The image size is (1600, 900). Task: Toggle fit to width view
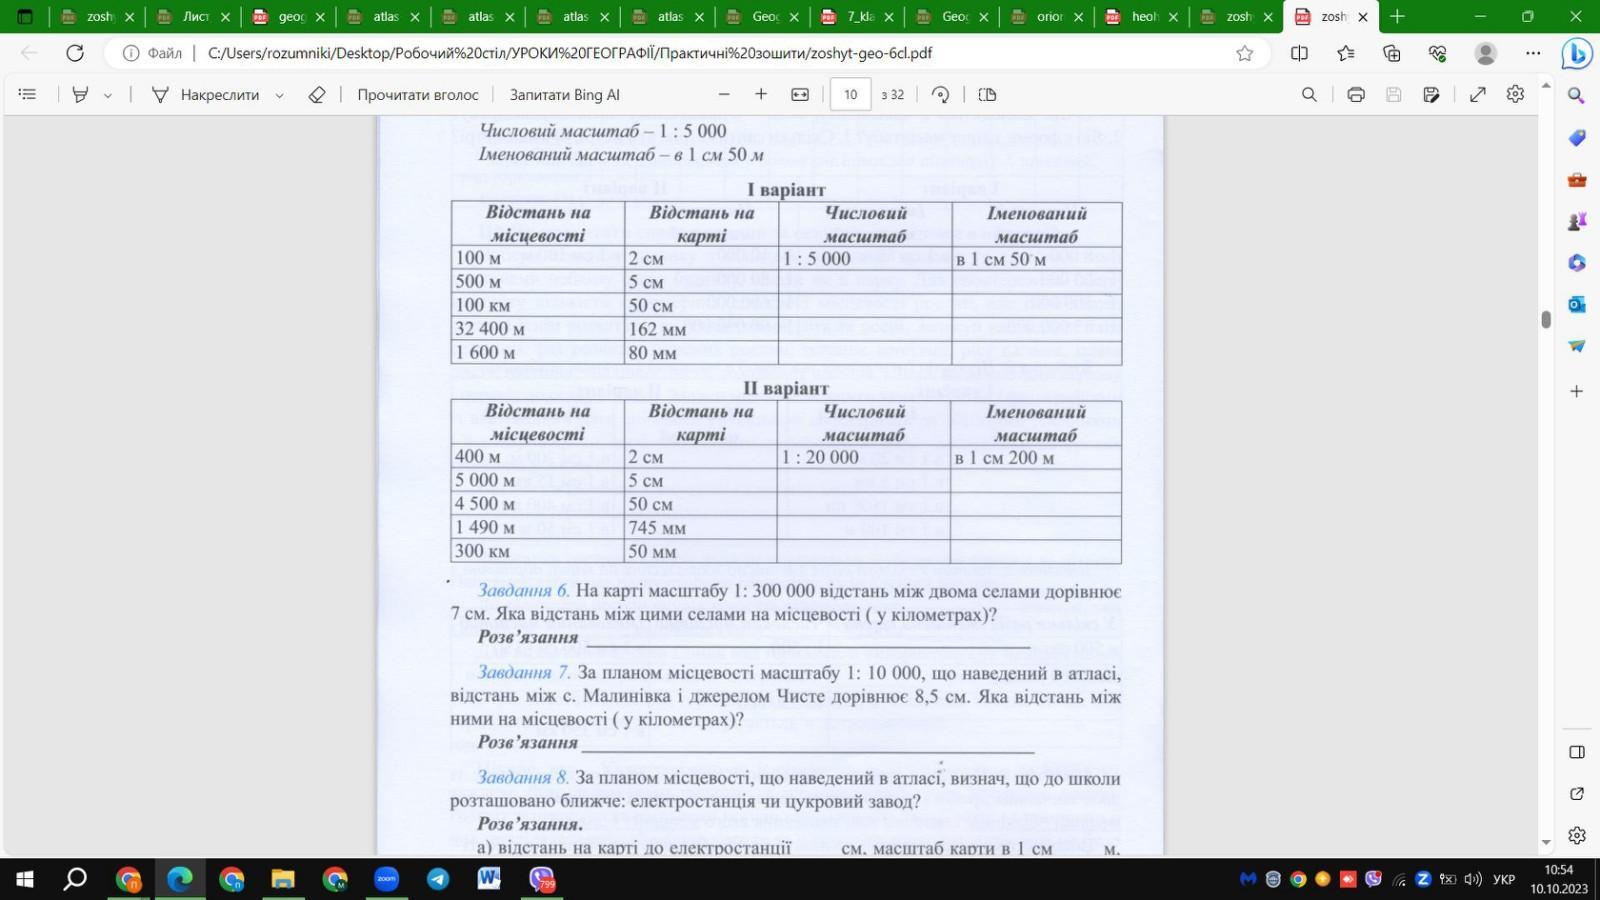pyautogui.click(x=800, y=94)
